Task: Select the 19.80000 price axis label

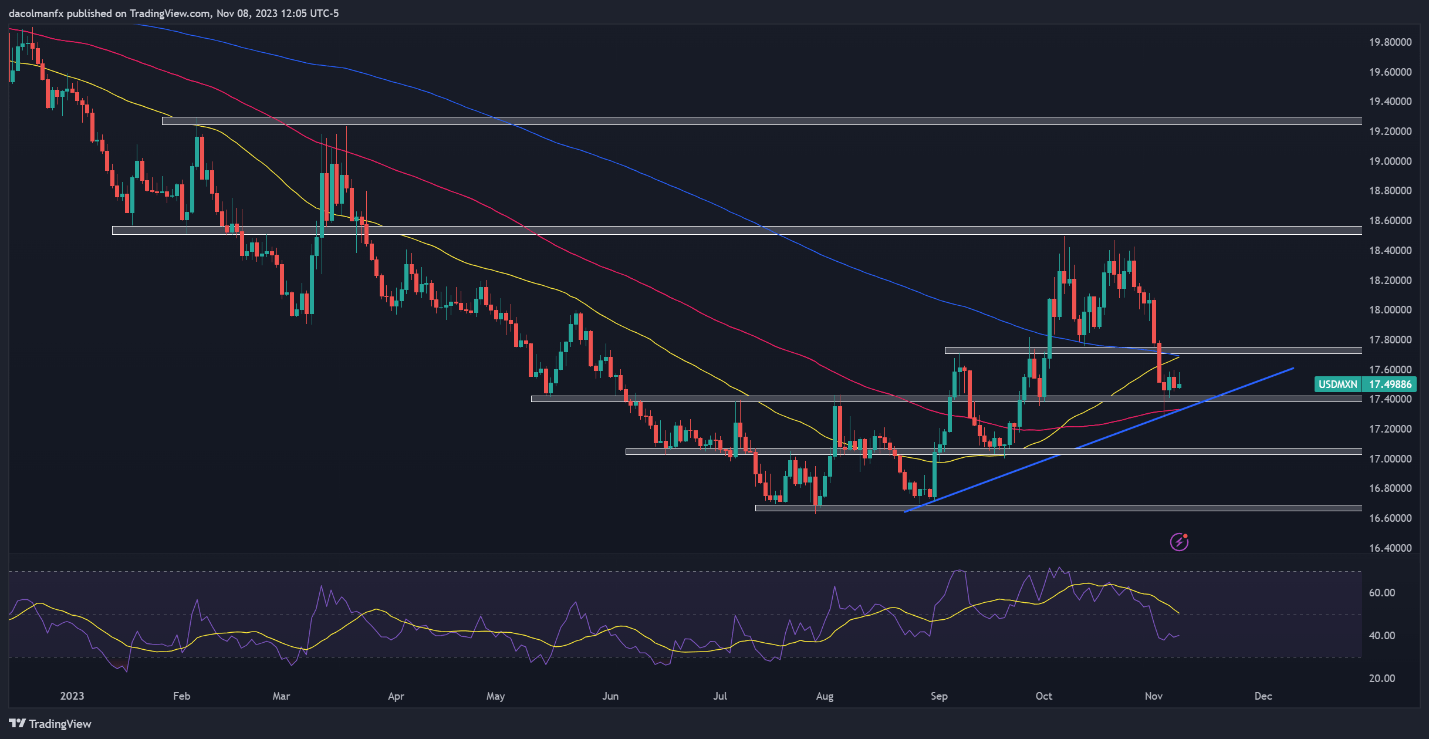Action: (x=1391, y=43)
